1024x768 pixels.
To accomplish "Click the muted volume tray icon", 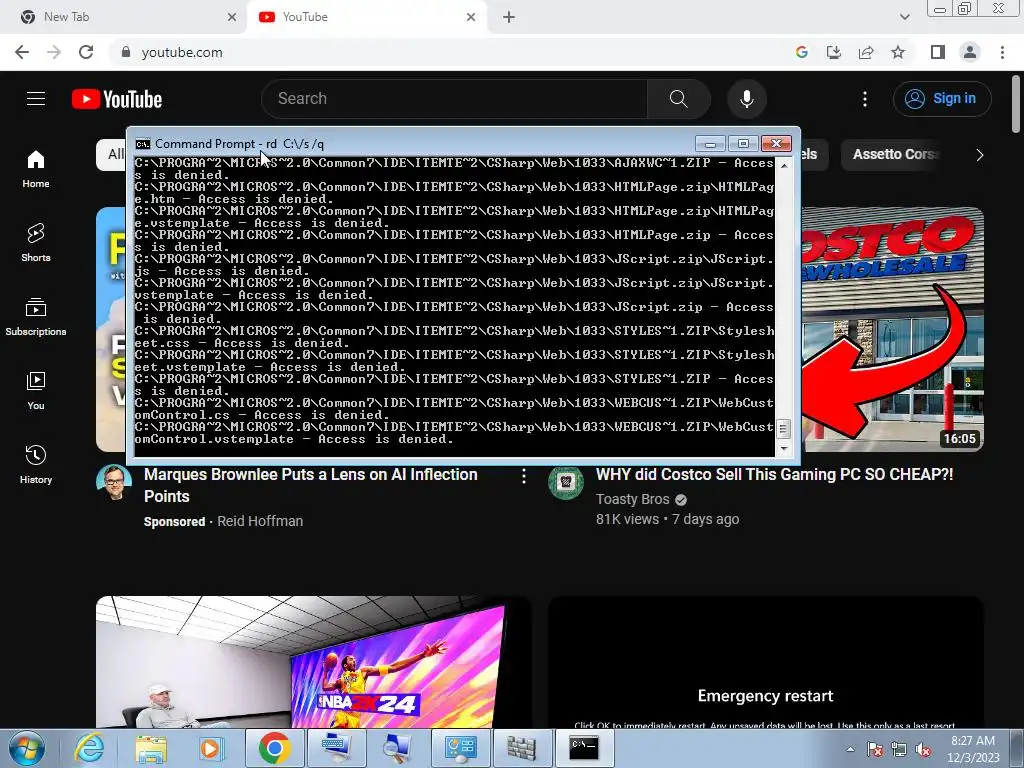I will tap(923, 749).
